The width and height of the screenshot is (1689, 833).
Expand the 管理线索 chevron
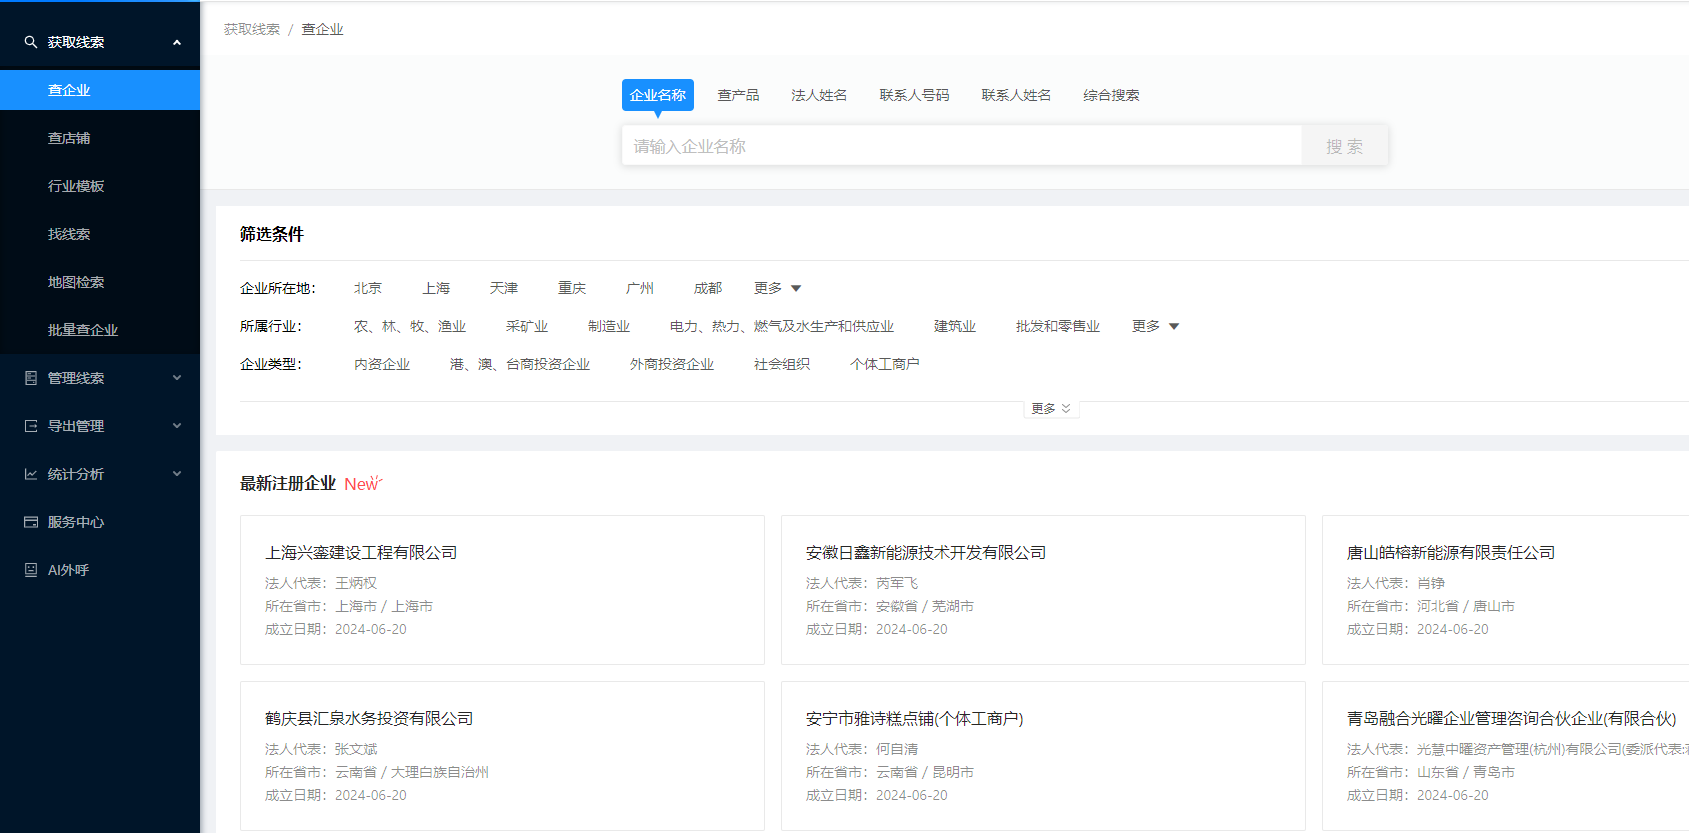pos(177,378)
